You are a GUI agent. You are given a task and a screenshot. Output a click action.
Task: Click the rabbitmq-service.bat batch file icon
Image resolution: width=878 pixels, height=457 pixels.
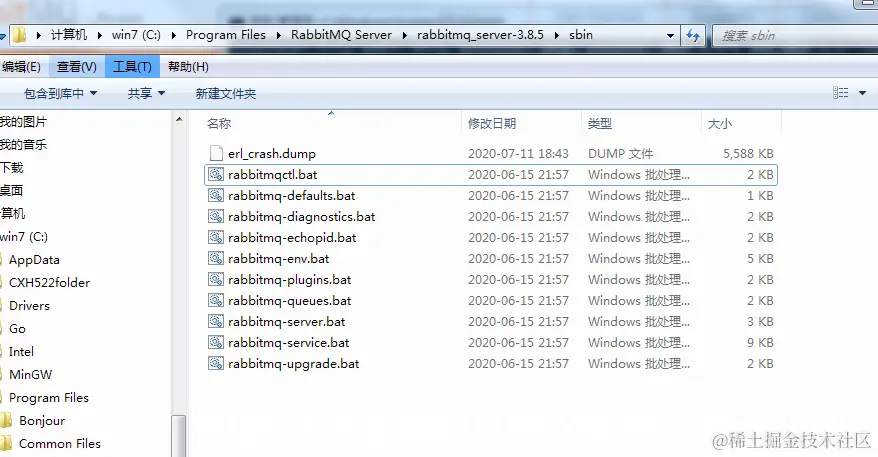tap(216, 342)
